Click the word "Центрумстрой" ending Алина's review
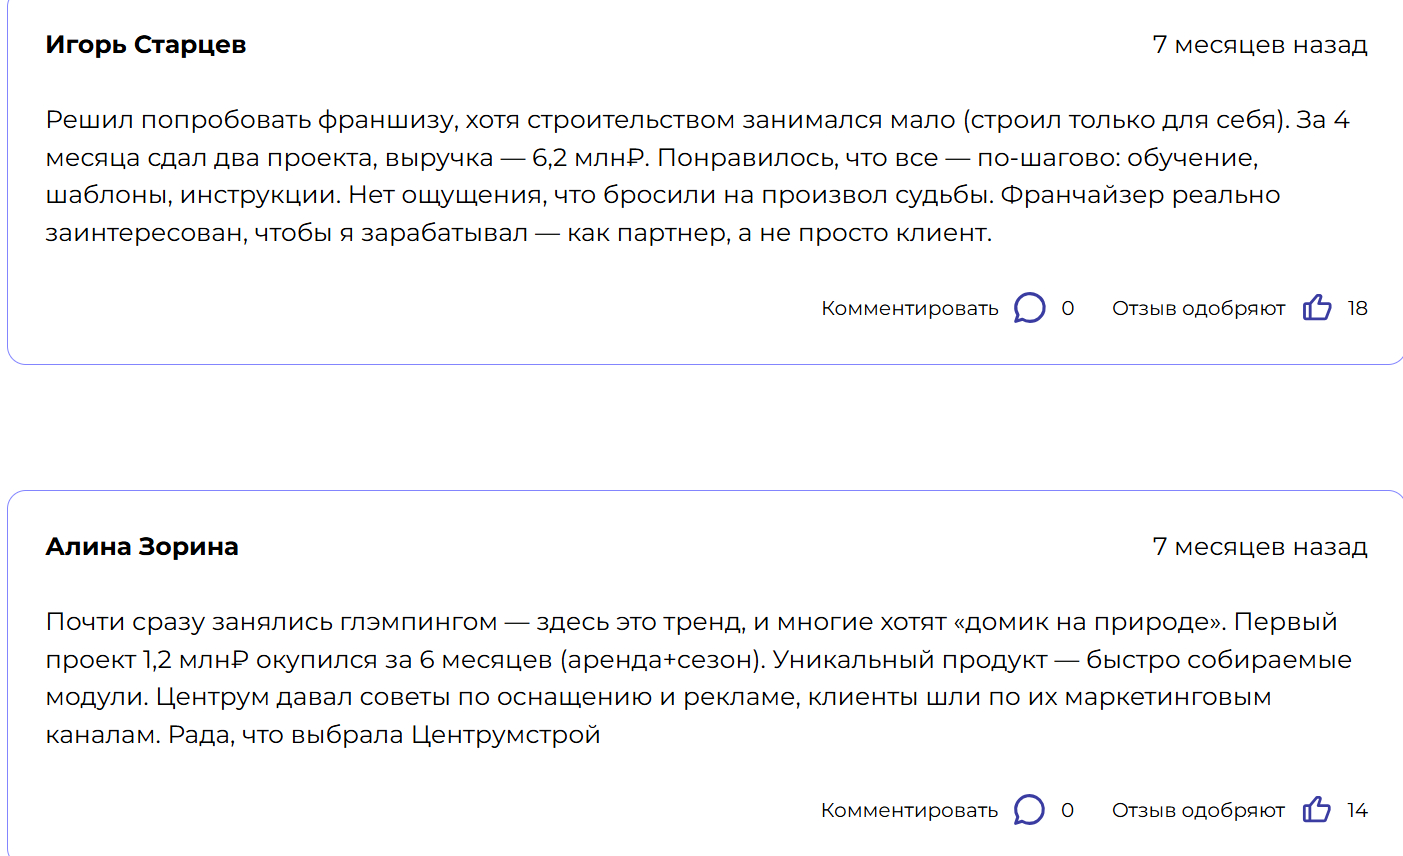The height and width of the screenshot is (856, 1403). (505, 735)
